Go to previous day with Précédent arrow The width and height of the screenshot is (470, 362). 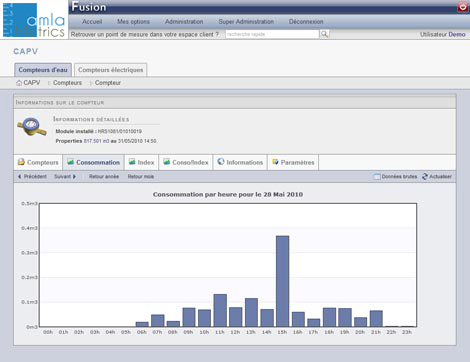[x=19, y=176]
